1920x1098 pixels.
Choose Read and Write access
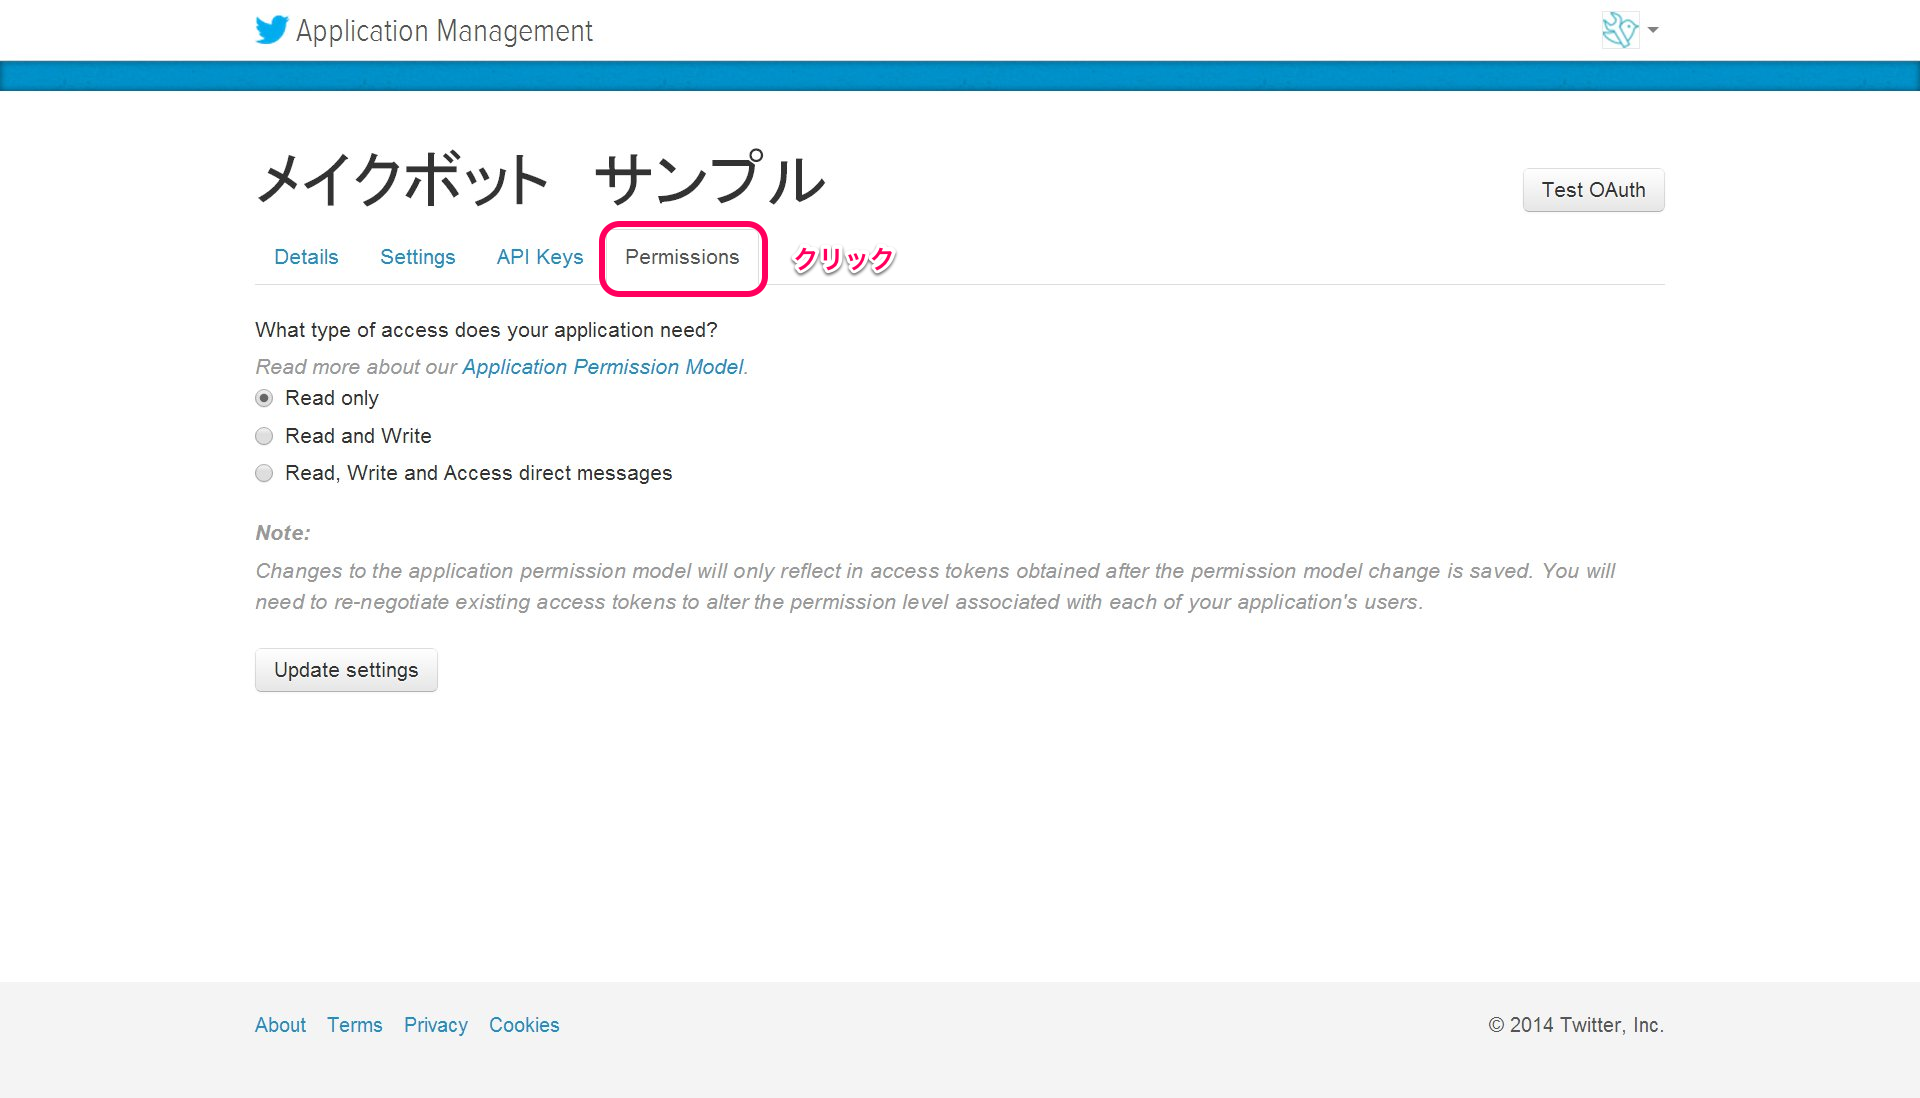pyautogui.click(x=264, y=436)
